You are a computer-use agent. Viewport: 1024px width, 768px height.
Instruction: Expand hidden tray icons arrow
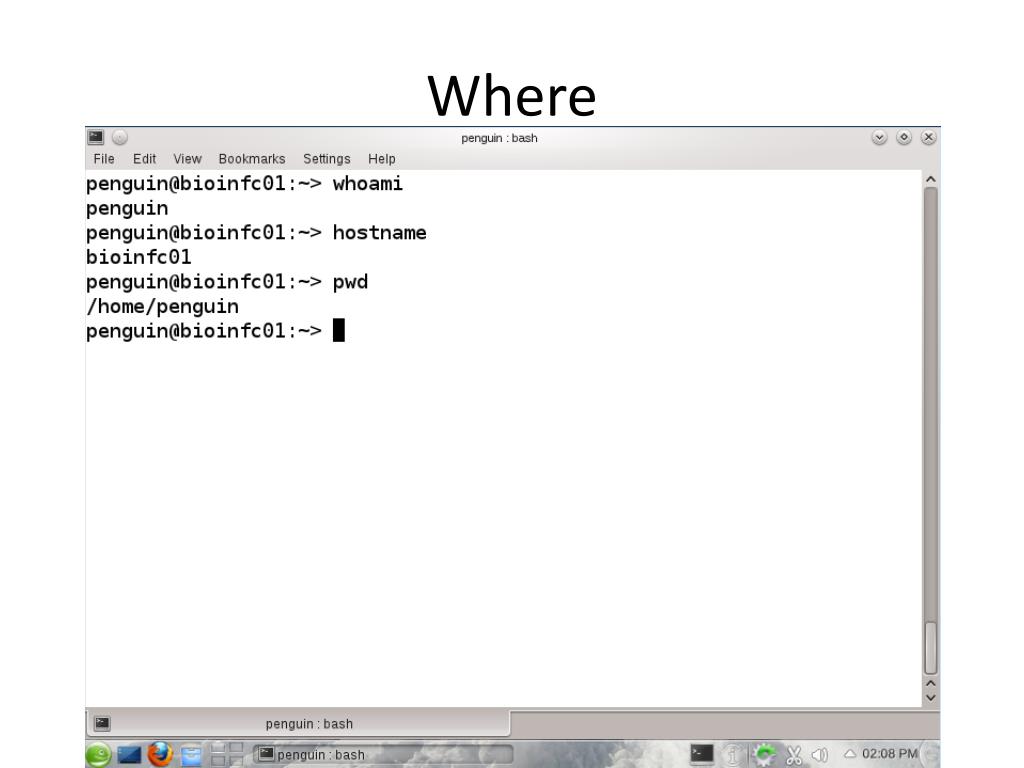850,754
